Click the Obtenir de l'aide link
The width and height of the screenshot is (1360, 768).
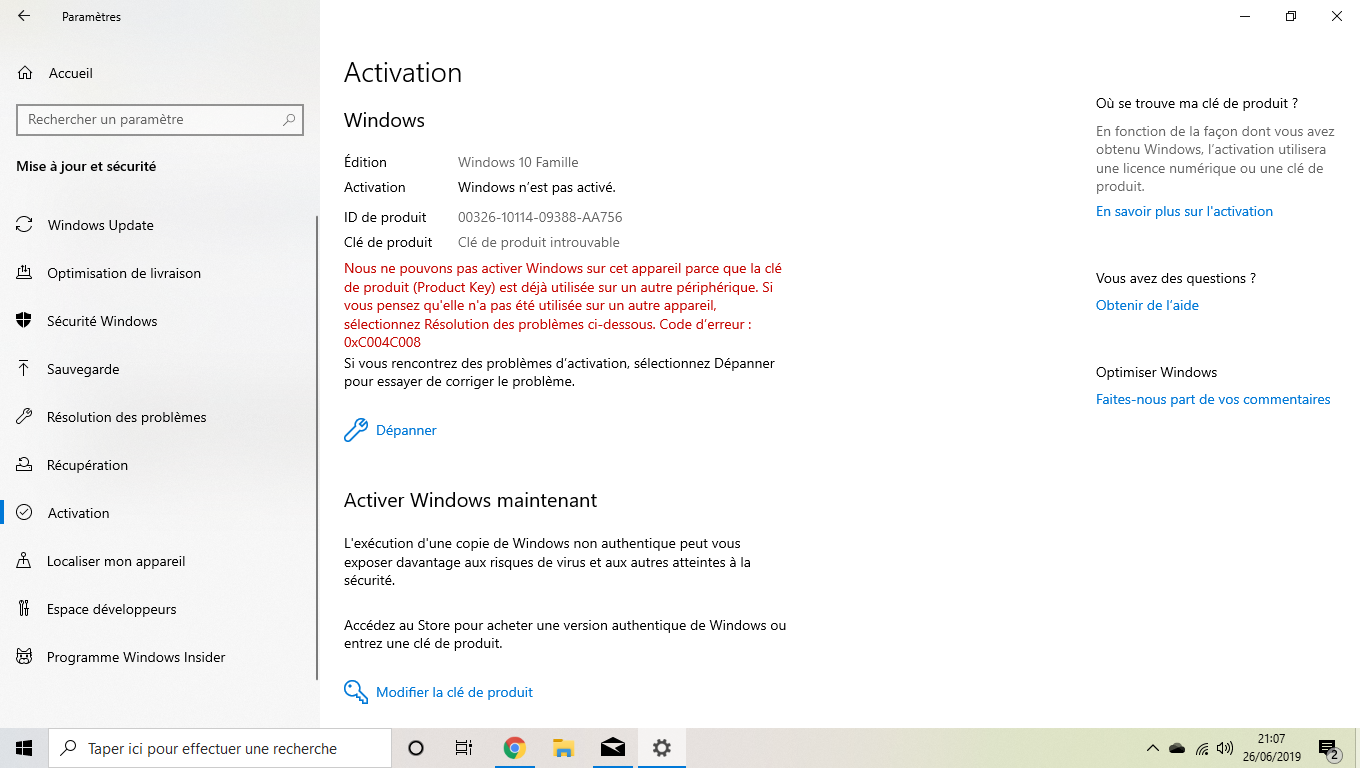(x=1147, y=305)
